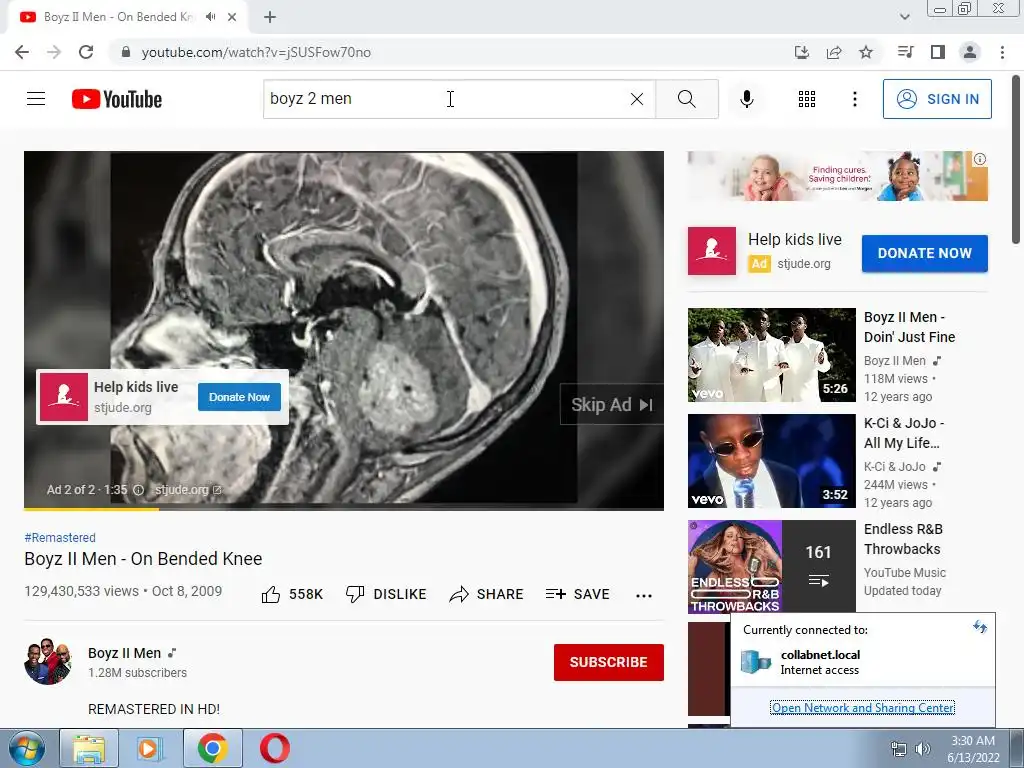
Task: Reload the page with refresh icon
Action: (86, 52)
